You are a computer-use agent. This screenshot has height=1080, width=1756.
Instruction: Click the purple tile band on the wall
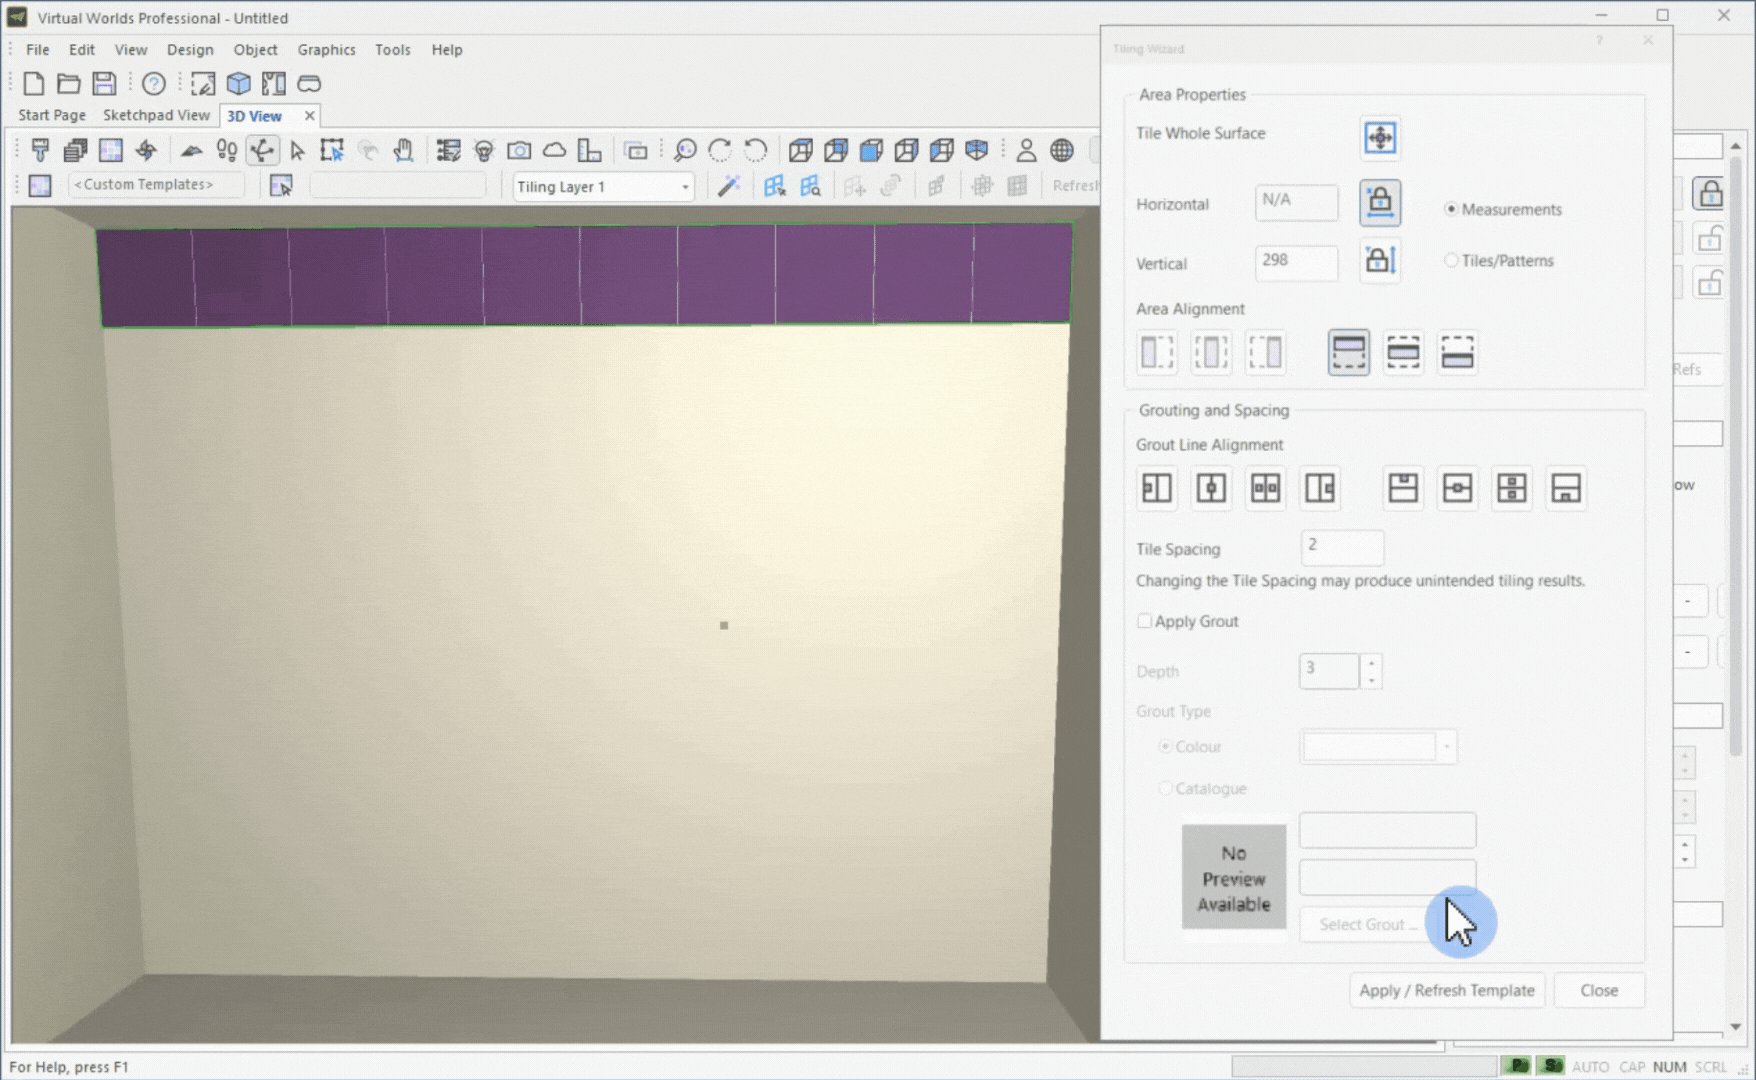(x=585, y=275)
